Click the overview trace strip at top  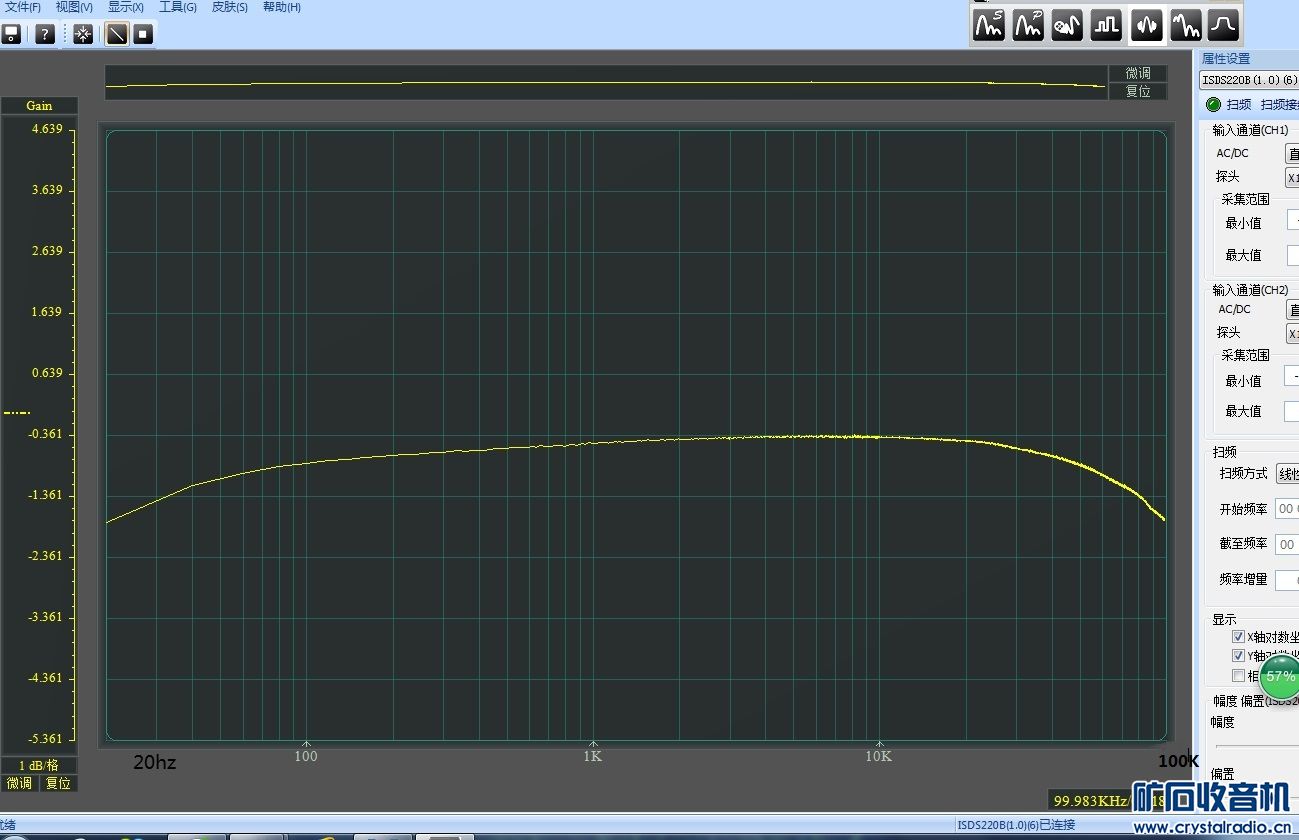point(606,82)
